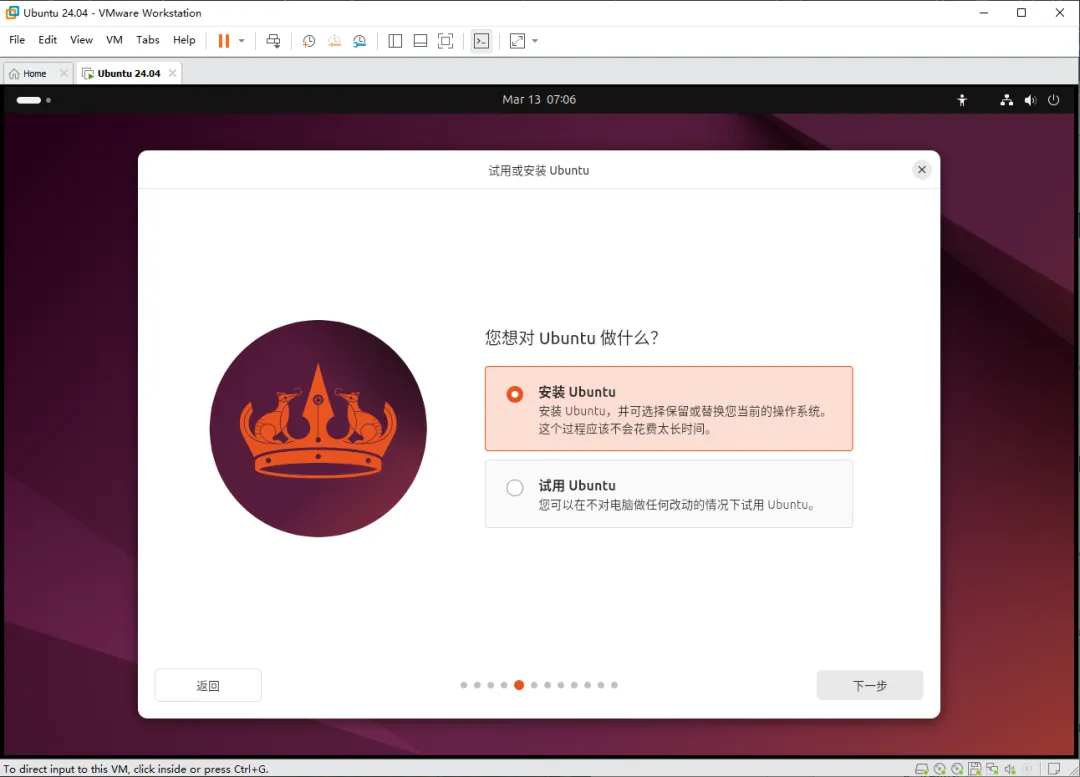Open the Edit menu
This screenshot has height=777, width=1080.
pyautogui.click(x=48, y=40)
